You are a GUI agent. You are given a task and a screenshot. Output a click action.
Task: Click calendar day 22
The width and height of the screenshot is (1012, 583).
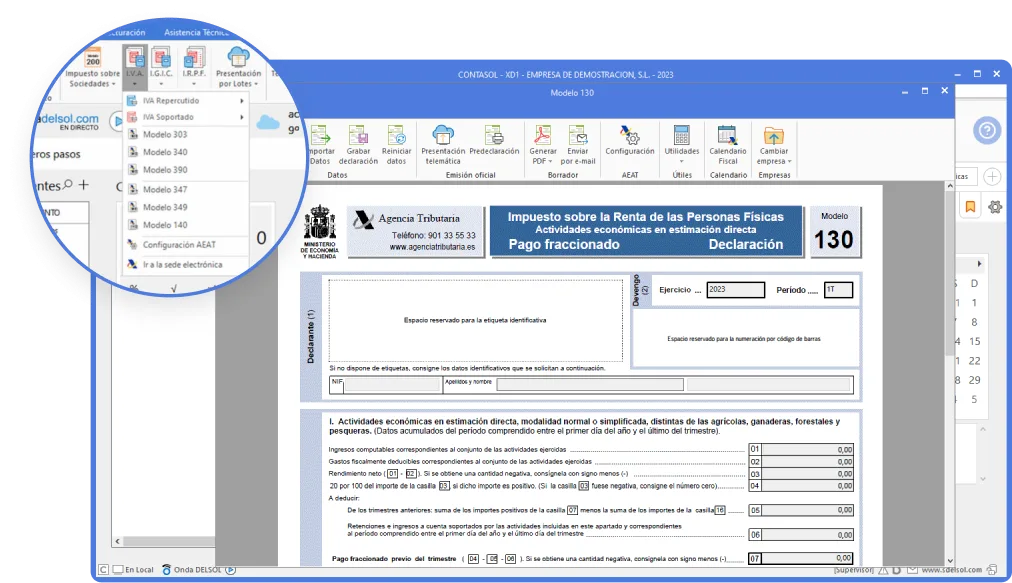point(975,361)
